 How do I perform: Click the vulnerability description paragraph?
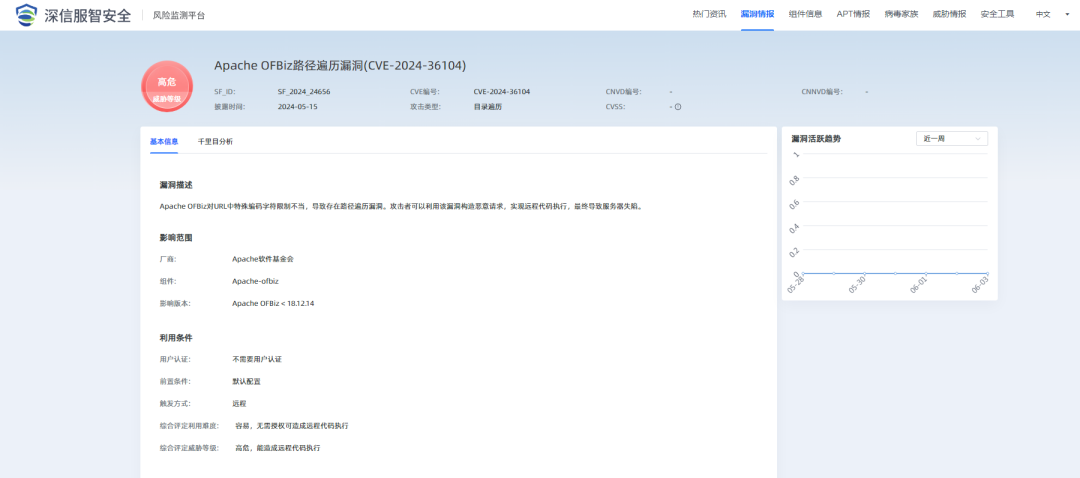[x=401, y=206]
